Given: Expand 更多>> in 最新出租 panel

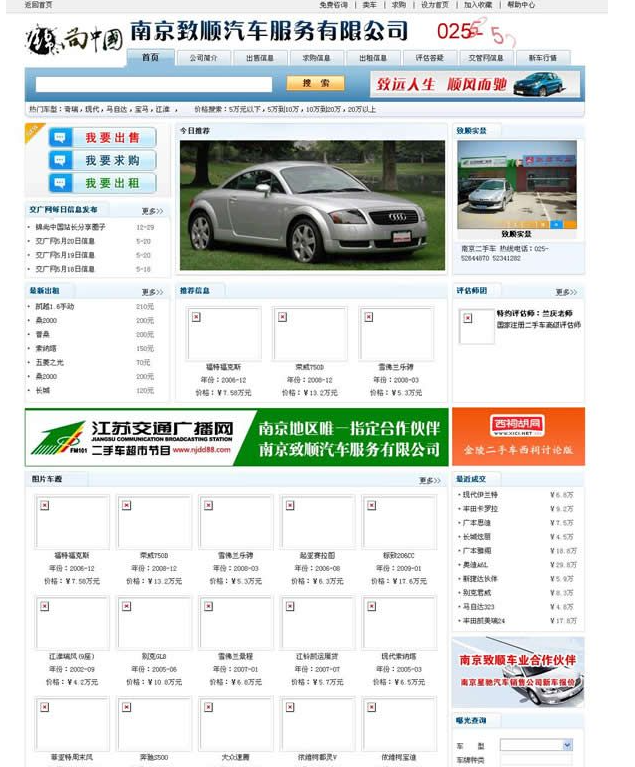Looking at the screenshot, I should 152,292.
